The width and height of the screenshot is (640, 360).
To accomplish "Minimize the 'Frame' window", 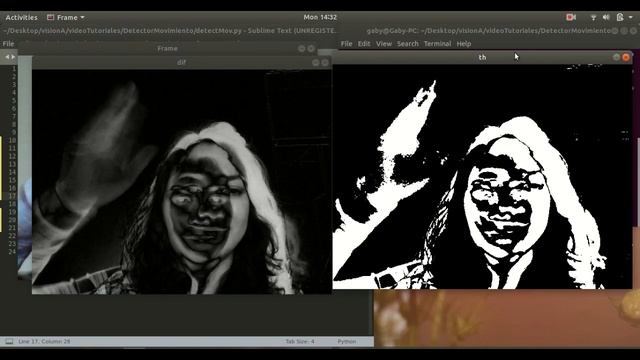I will [302, 49].
